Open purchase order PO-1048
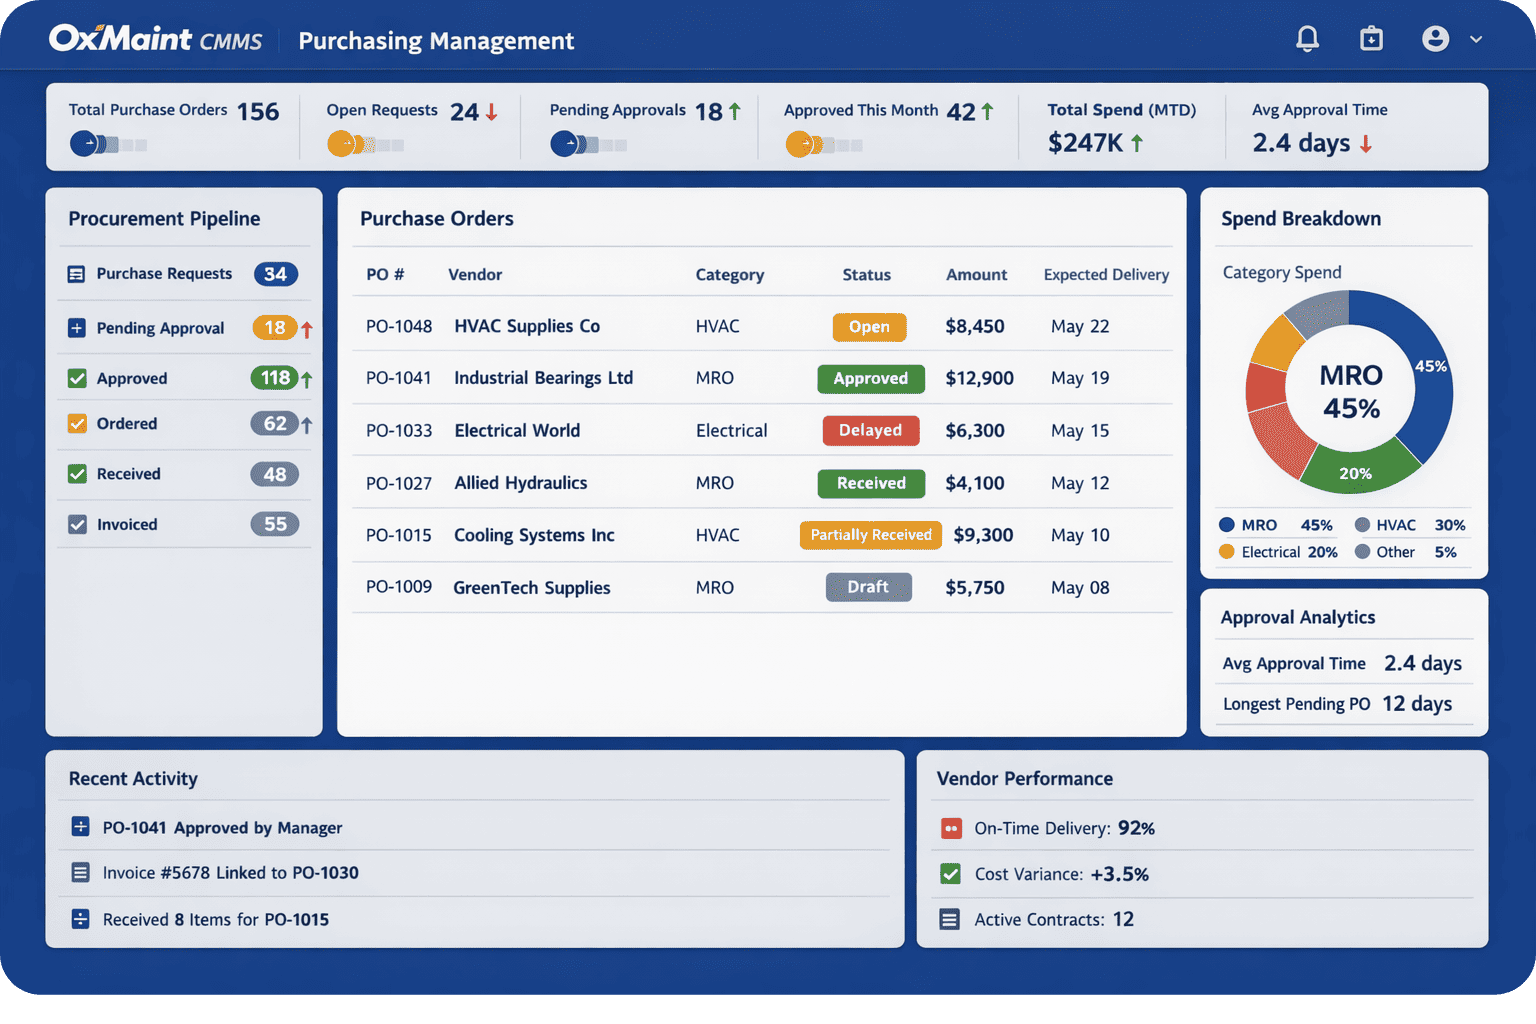 pos(399,327)
